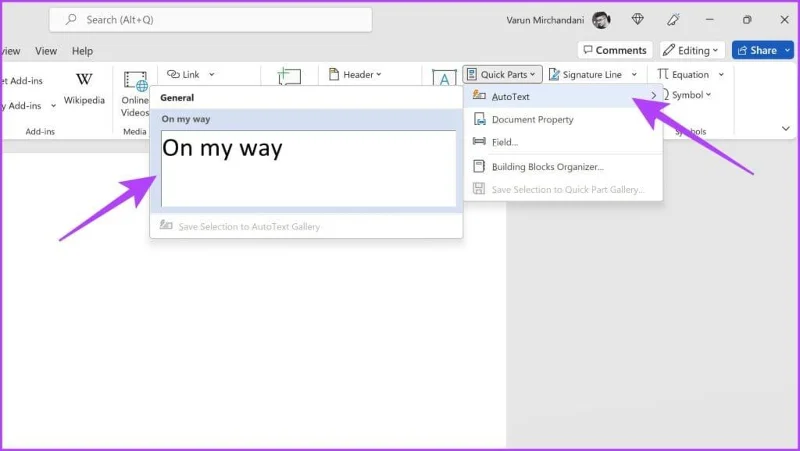Click the On my way entry title

(x=186, y=119)
